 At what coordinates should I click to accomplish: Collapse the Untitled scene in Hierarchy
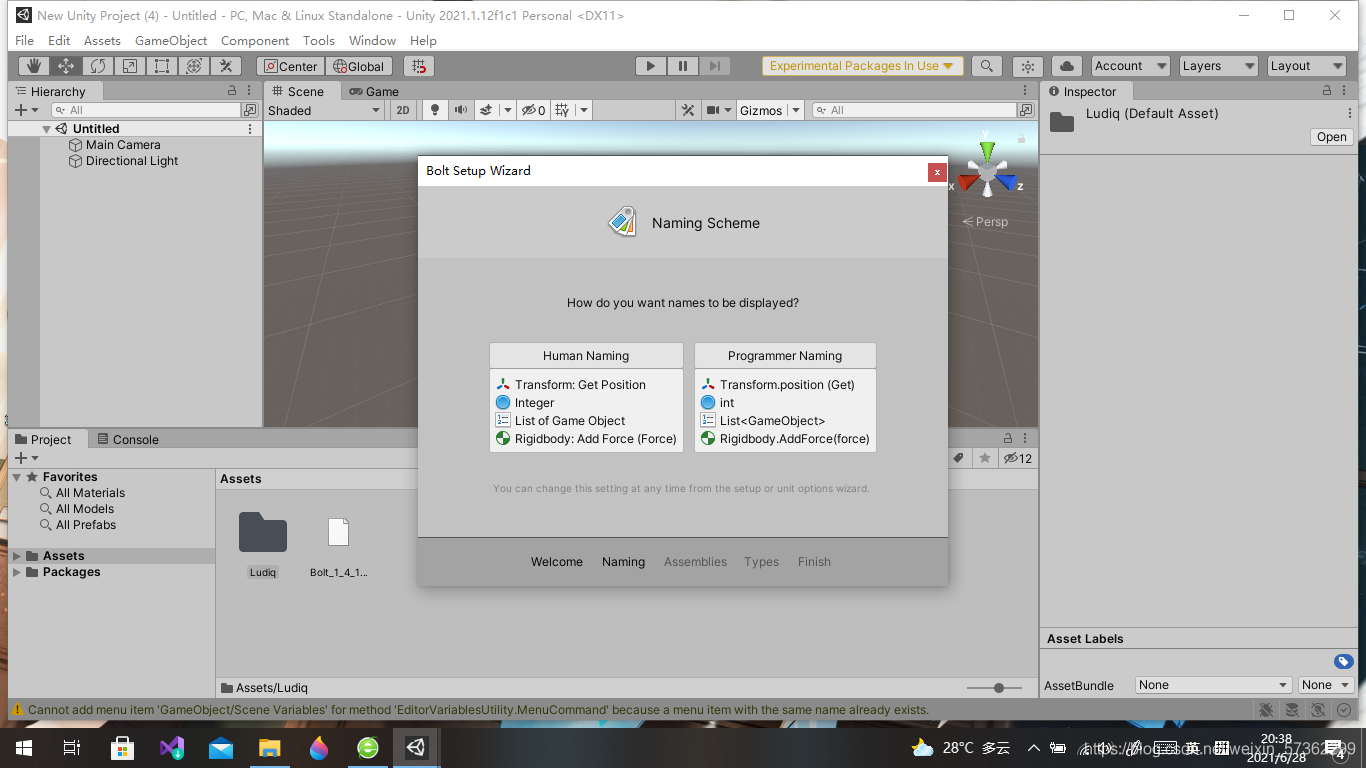pyautogui.click(x=46, y=129)
